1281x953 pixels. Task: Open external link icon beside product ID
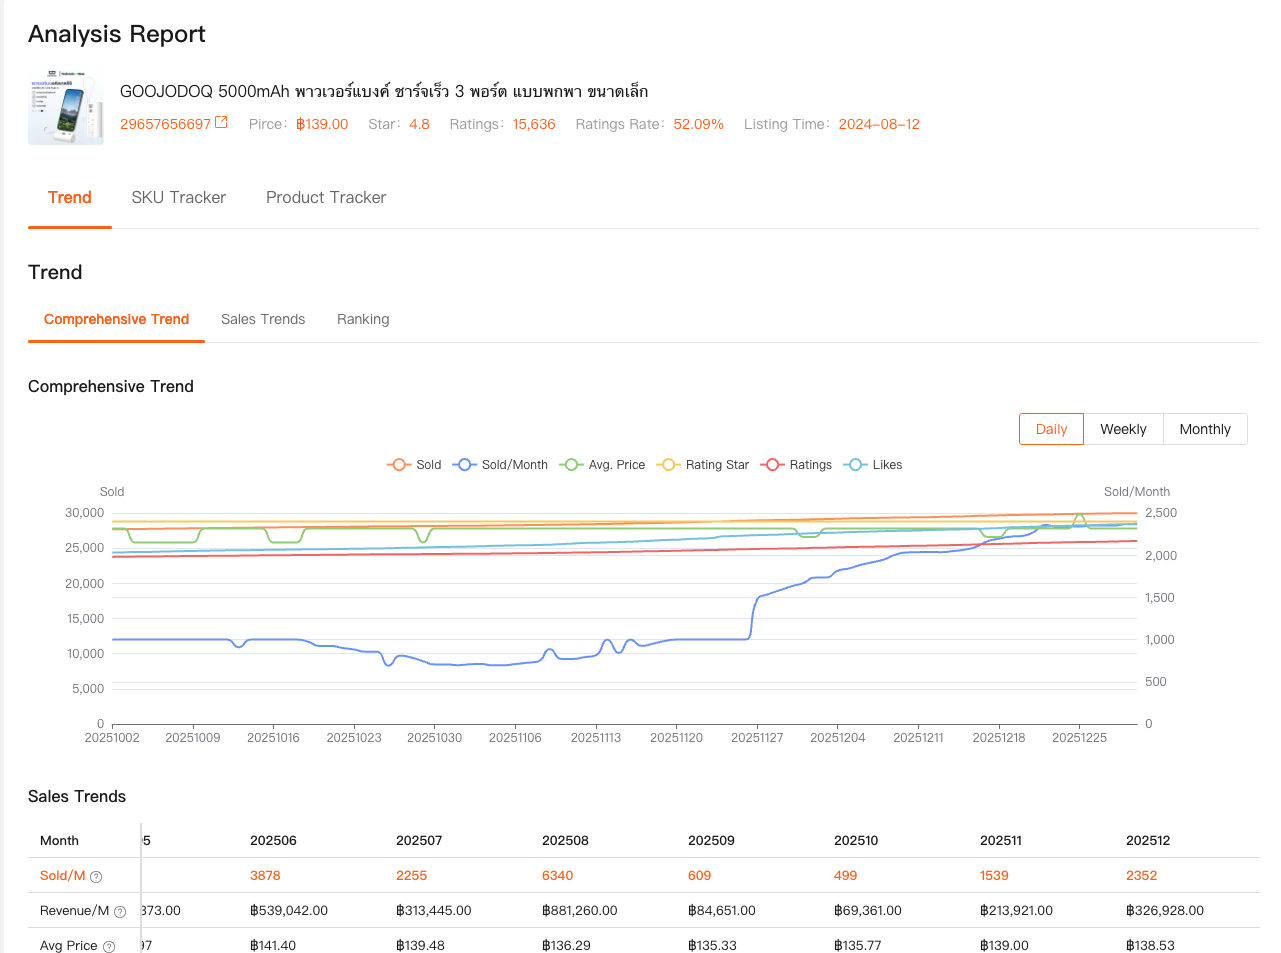click(x=222, y=123)
